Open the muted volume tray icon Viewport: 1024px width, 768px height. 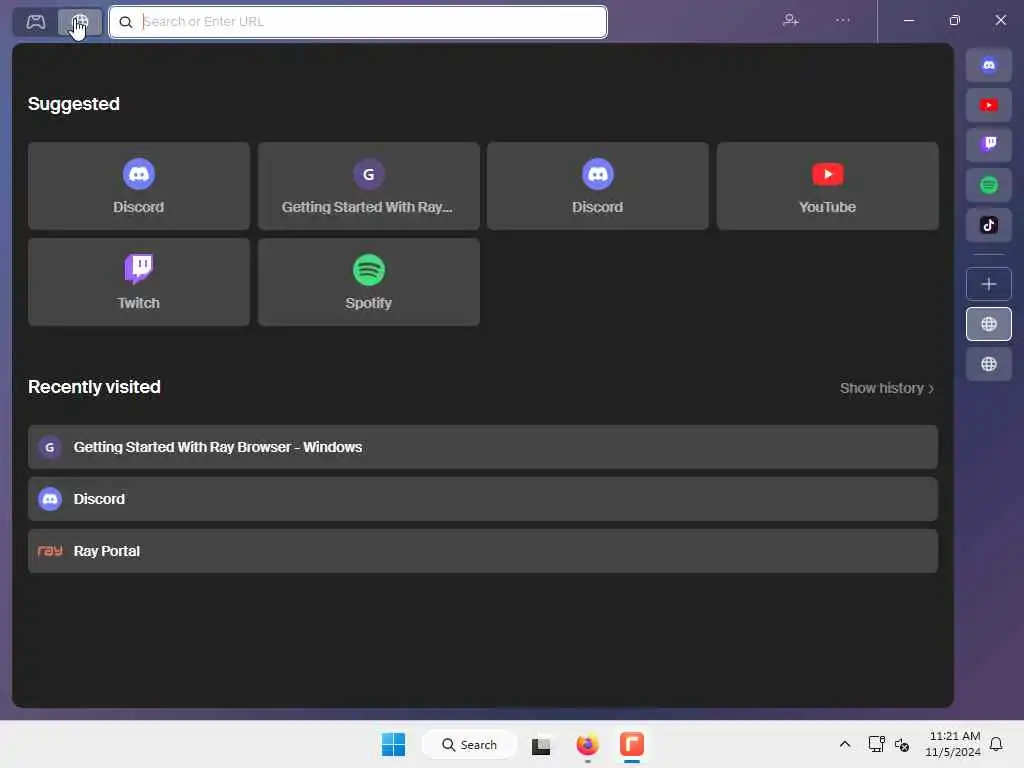[902, 744]
